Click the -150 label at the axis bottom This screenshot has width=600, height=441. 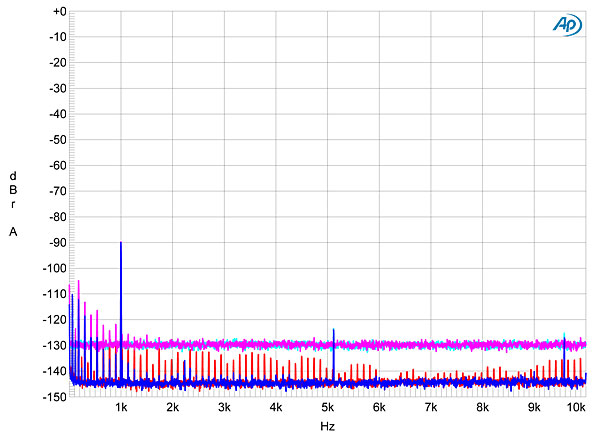point(52,397)
